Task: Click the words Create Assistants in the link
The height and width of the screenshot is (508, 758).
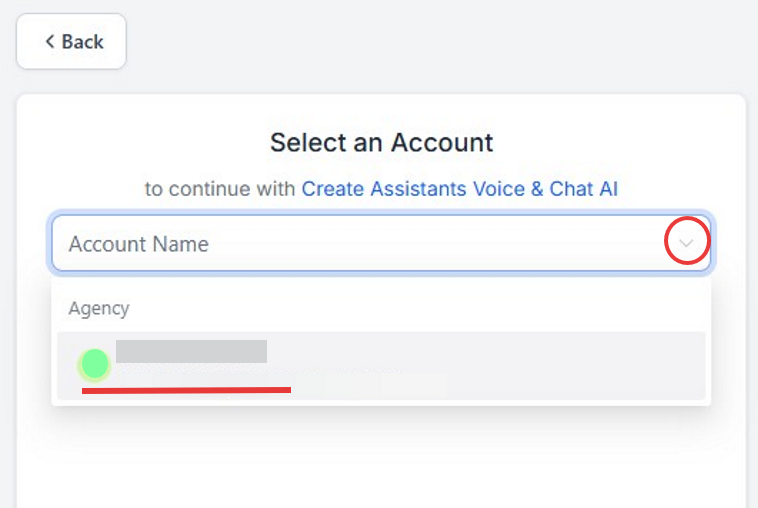Action: [385, 189]
